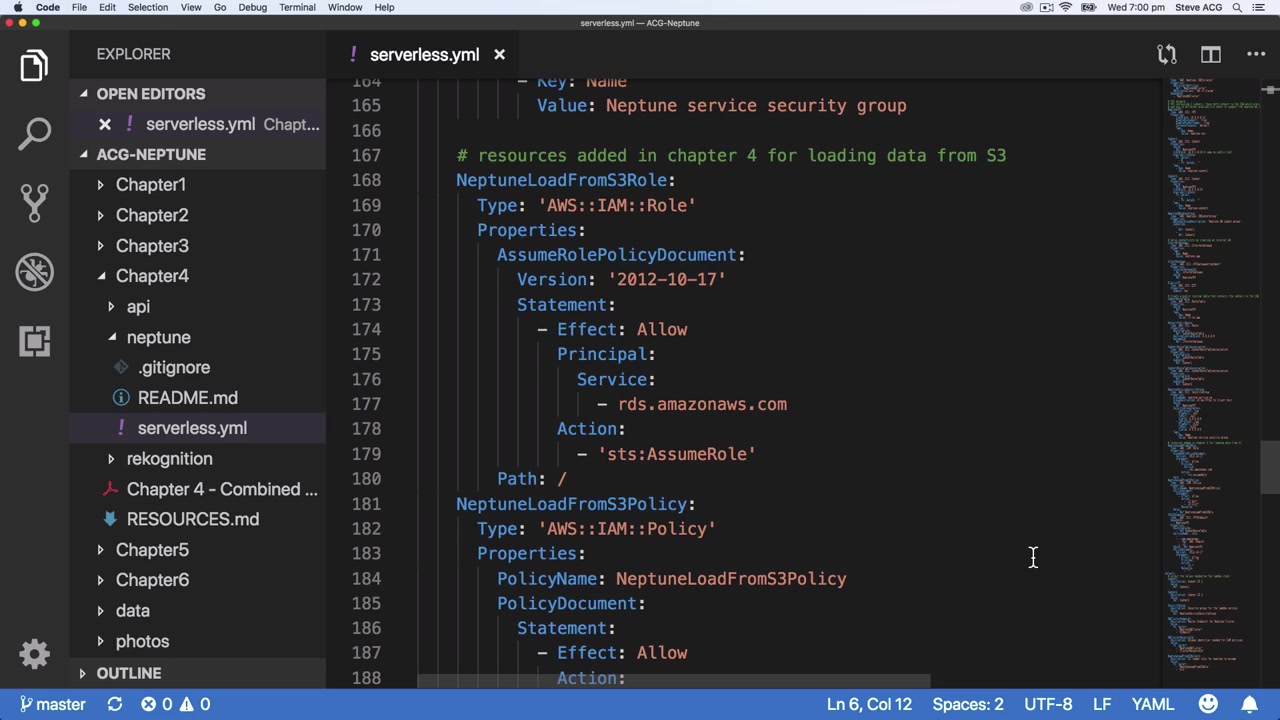The image size is (1280, 720).
Task: Open README.md in the file tree
Action: pos(187,398)
